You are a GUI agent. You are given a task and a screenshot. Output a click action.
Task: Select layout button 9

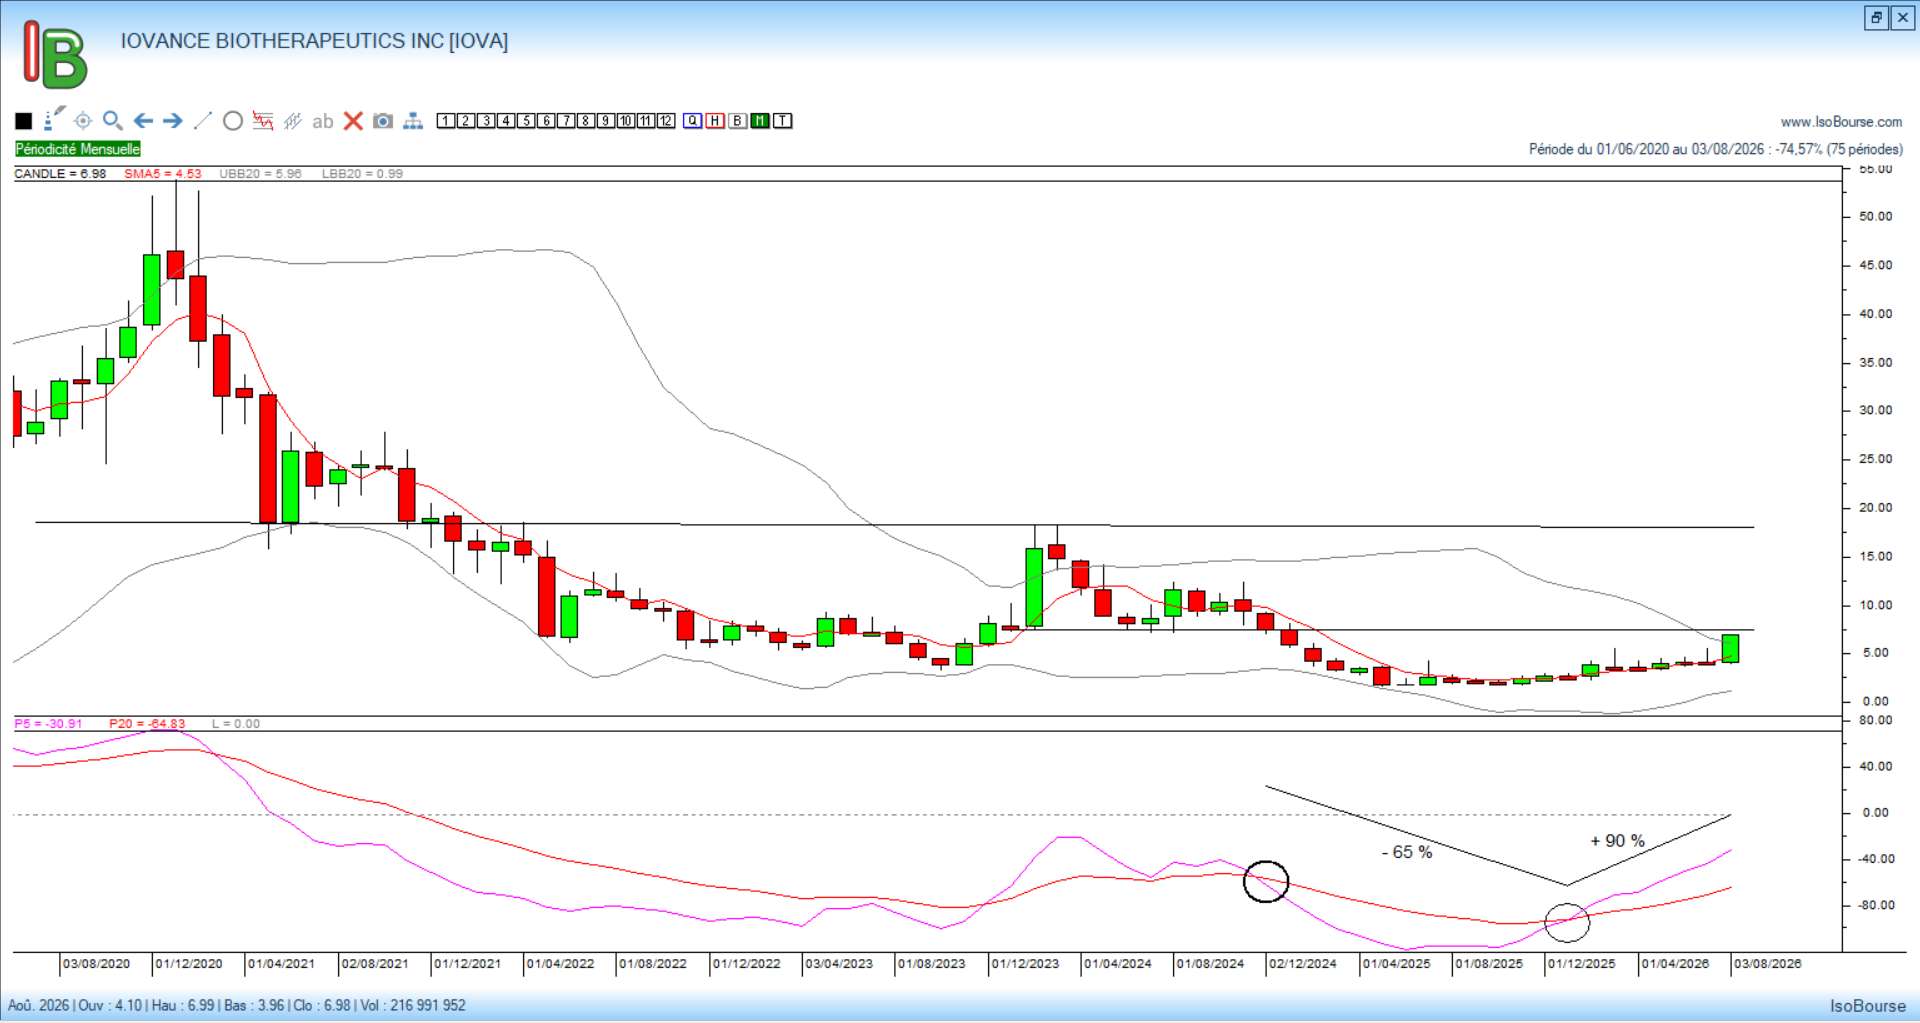click(606, 121)
